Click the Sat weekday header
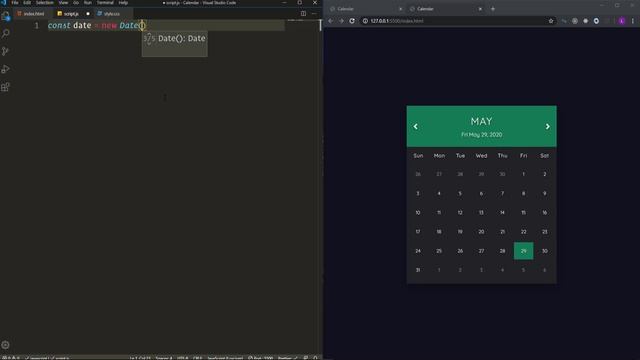Screen dimensions: 640x360 tap(544, 156)
